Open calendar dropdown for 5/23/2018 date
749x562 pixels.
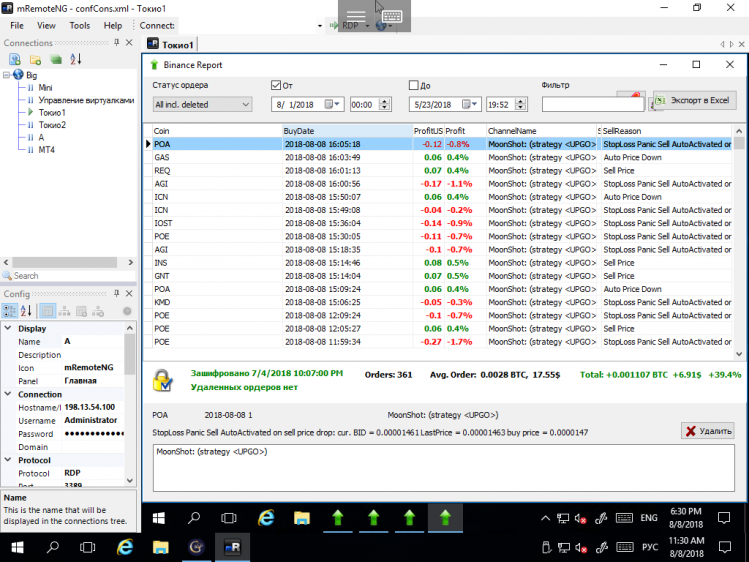tap(470, 104)
